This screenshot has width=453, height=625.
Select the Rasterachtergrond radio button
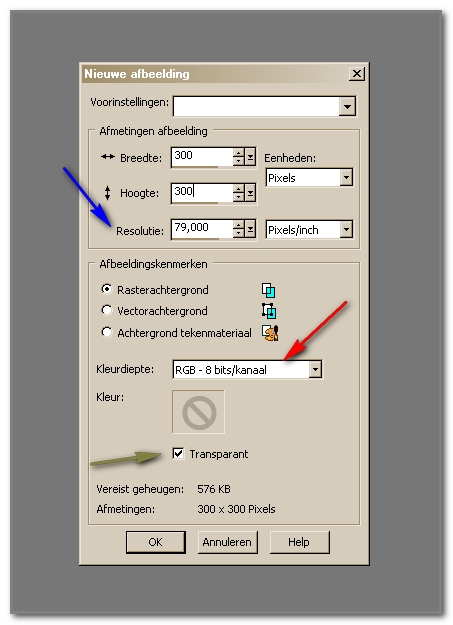pyautogui.click(x=106, y=289)
